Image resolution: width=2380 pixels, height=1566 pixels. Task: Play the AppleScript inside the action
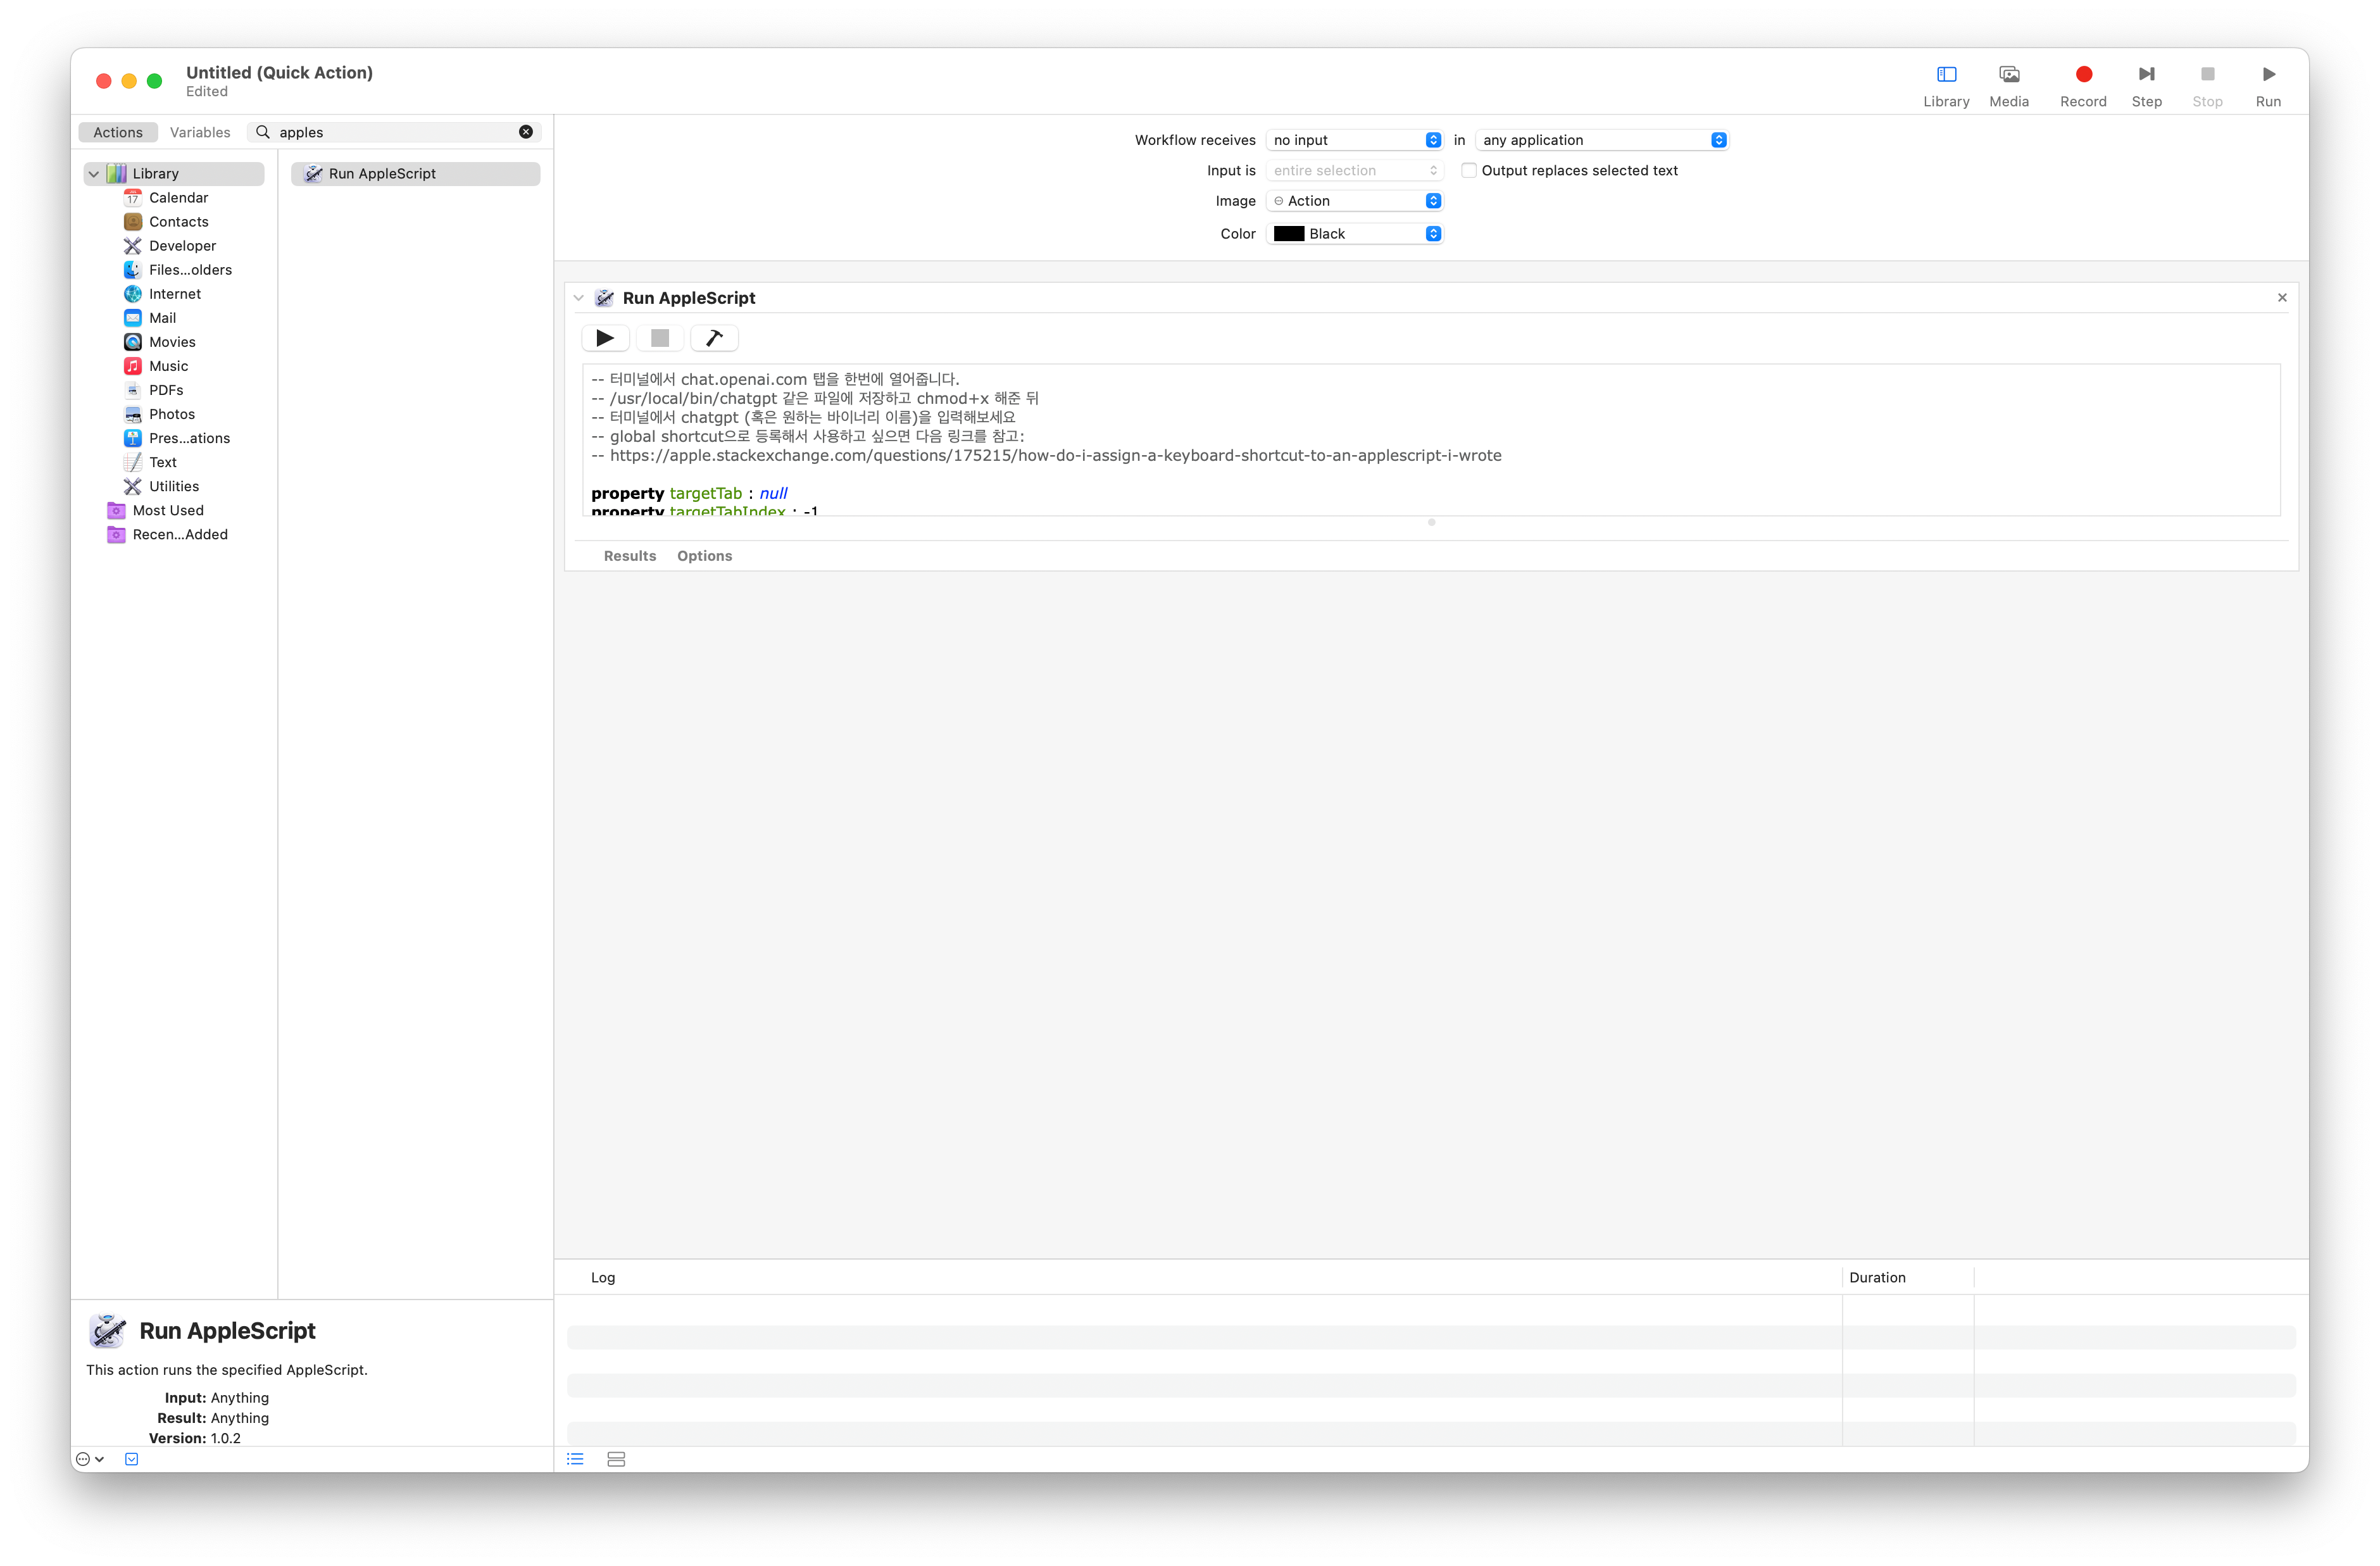[x=604, y=338]
